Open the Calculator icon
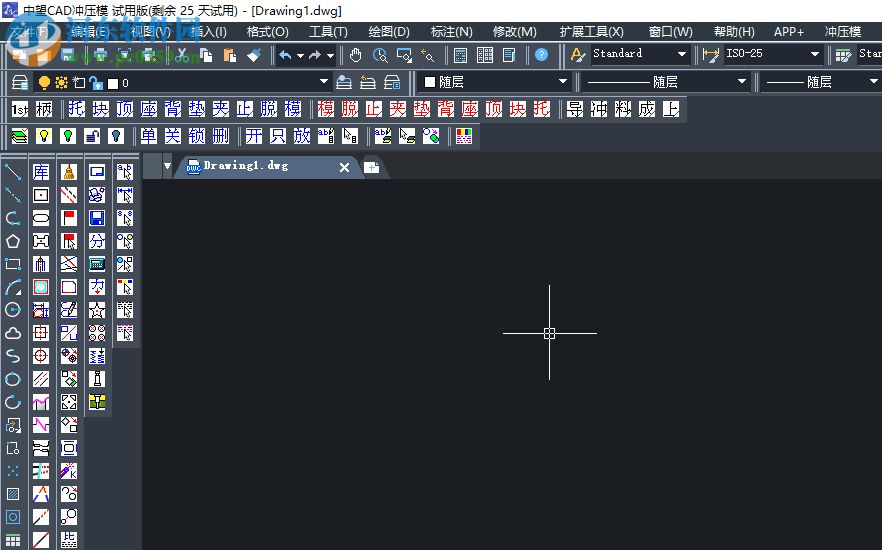 (x=460, y=55)
